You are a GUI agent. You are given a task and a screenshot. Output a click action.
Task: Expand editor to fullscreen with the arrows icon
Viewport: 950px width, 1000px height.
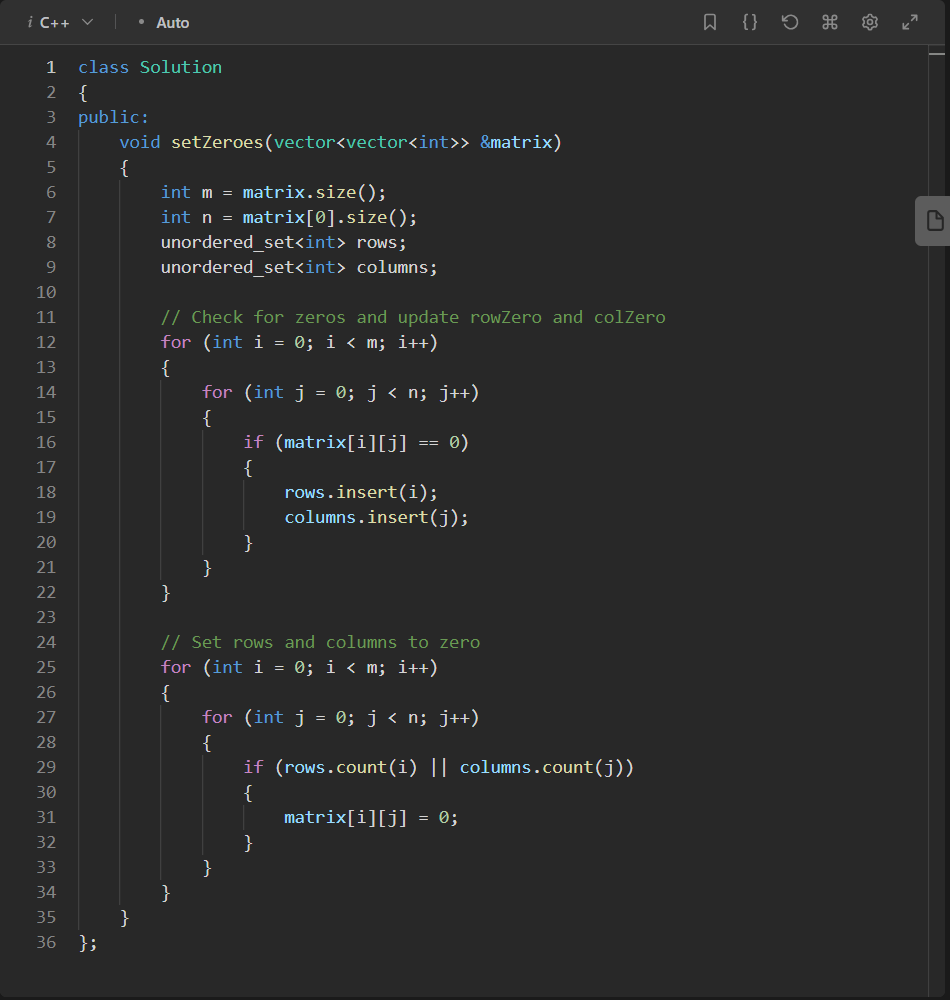click(910, 22)
